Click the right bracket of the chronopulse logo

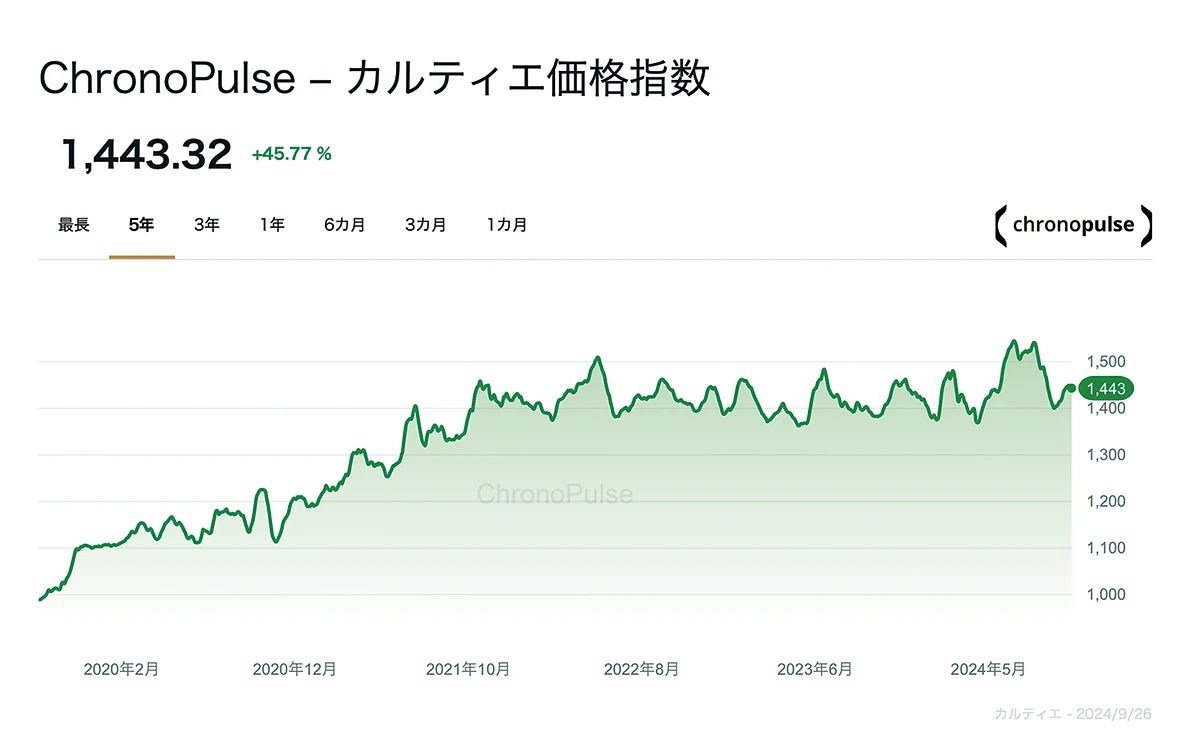pos(1146,224)
